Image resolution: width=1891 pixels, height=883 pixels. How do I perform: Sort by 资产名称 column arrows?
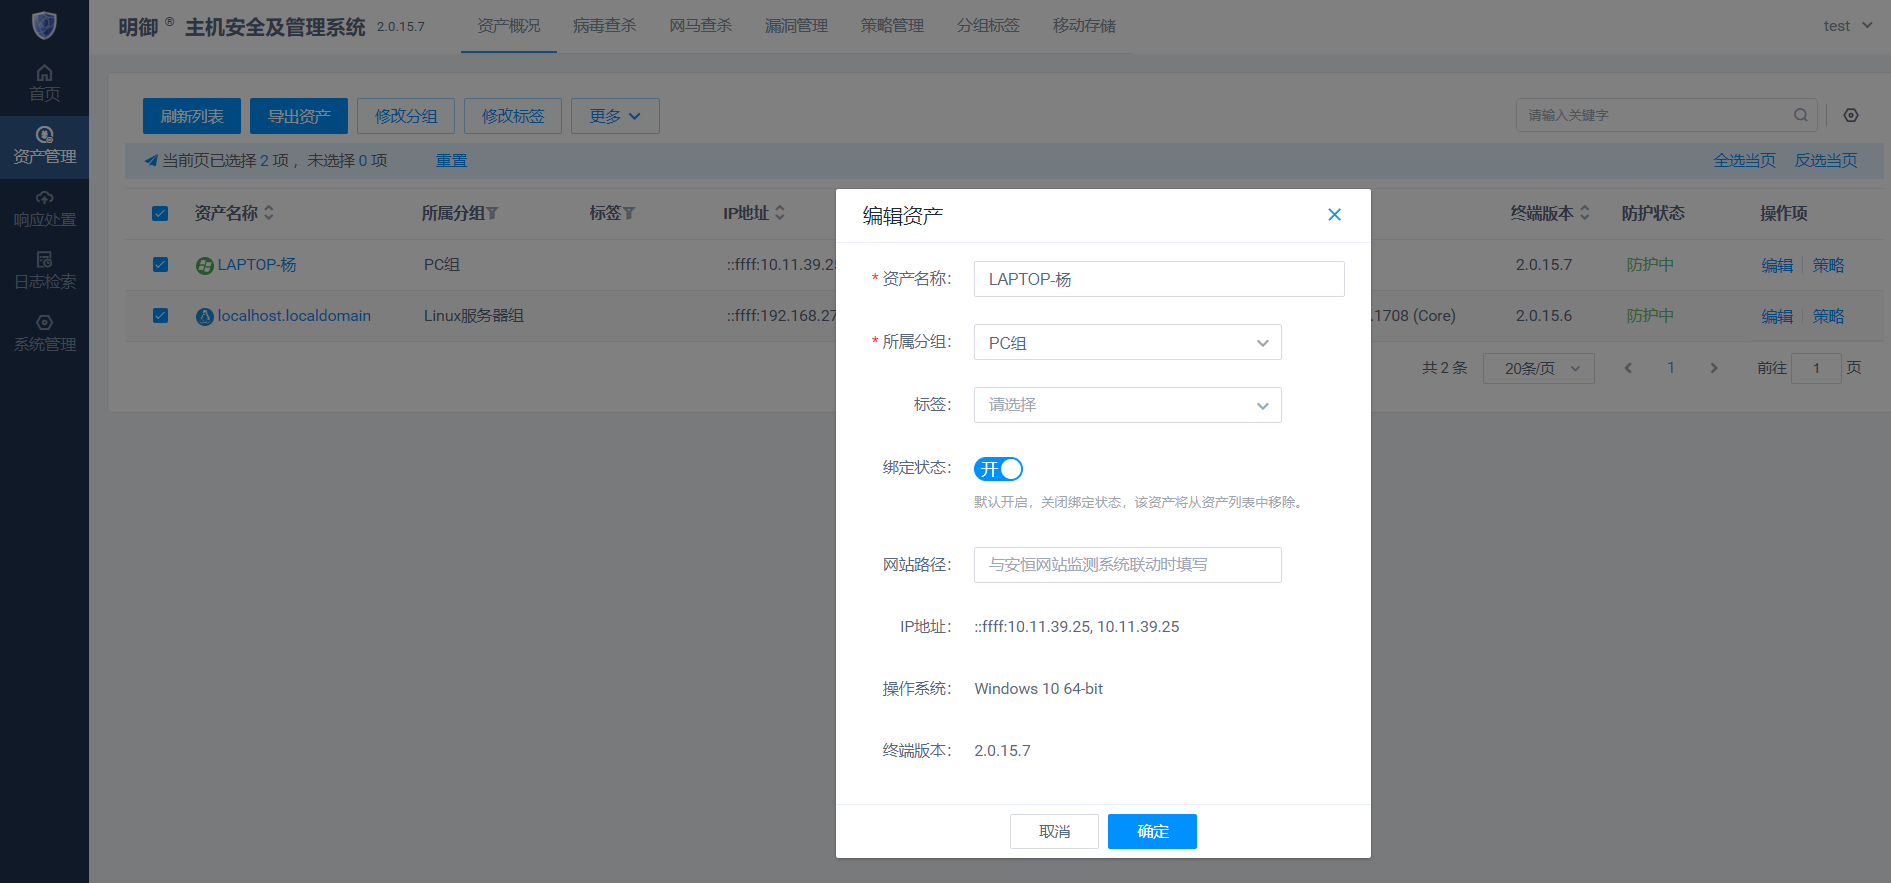pyautogui.click(x=269, y=213)
